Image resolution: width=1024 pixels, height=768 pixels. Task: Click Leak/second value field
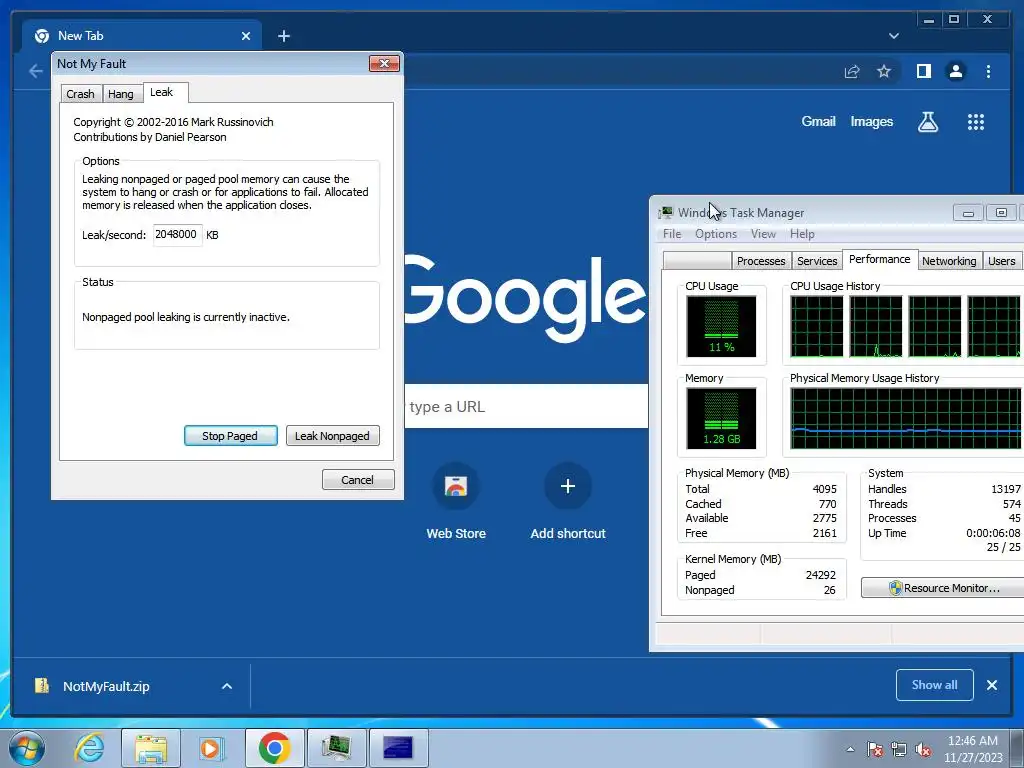178,234
